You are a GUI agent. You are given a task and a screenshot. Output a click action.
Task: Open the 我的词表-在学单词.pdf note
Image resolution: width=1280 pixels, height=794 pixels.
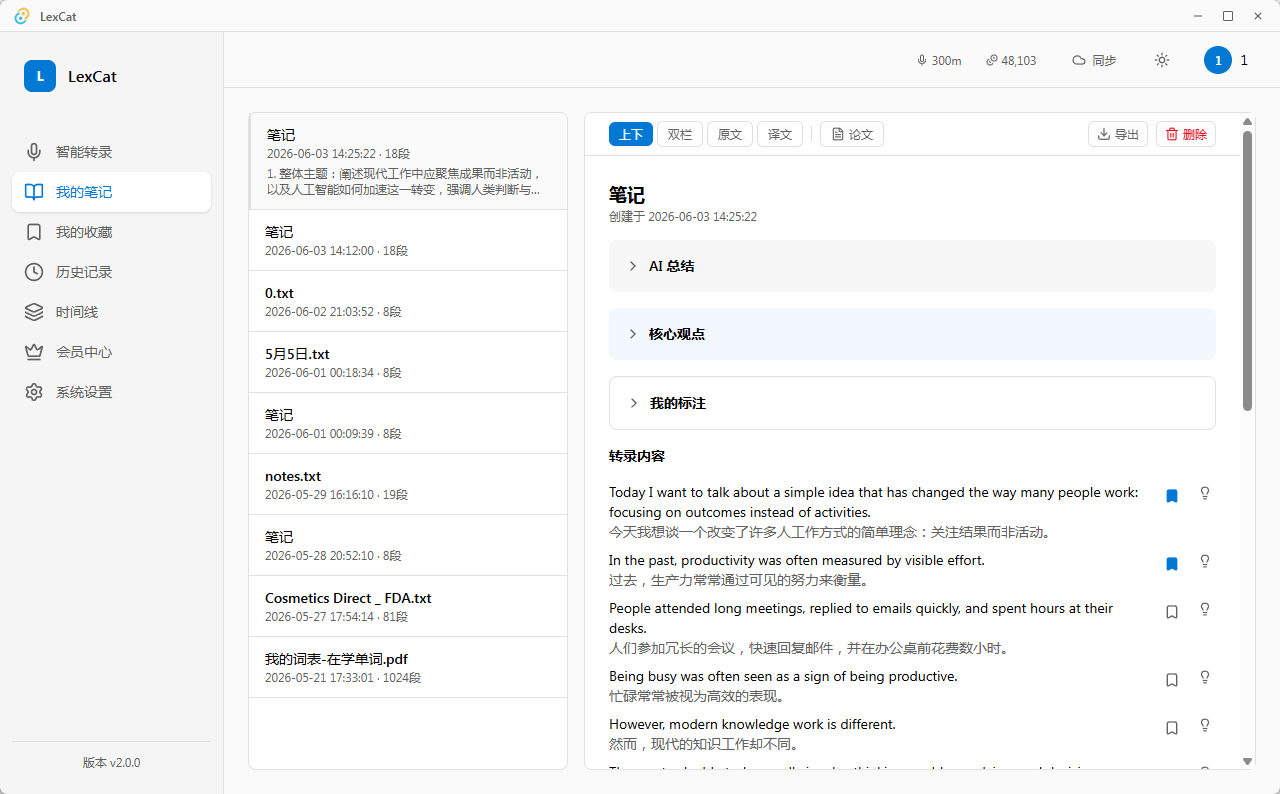coord(408,667)
